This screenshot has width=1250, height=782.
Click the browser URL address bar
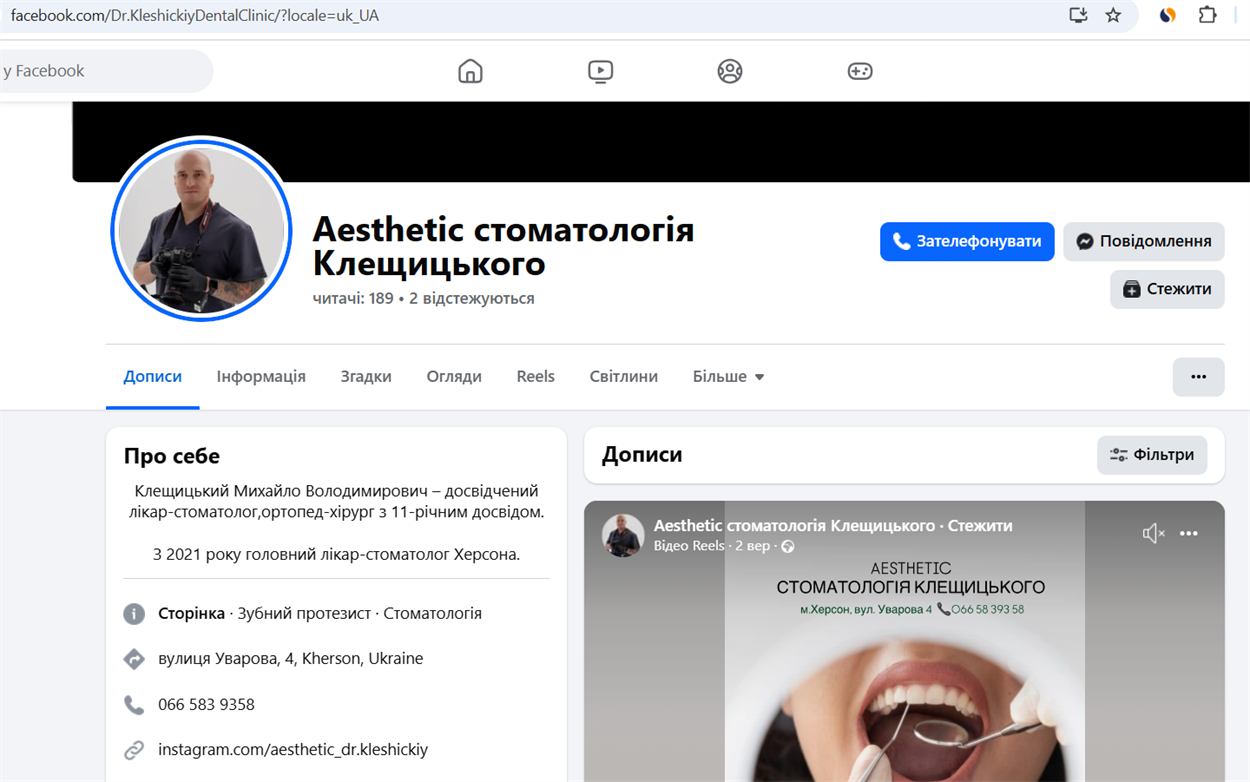click(x=530, y=16)
